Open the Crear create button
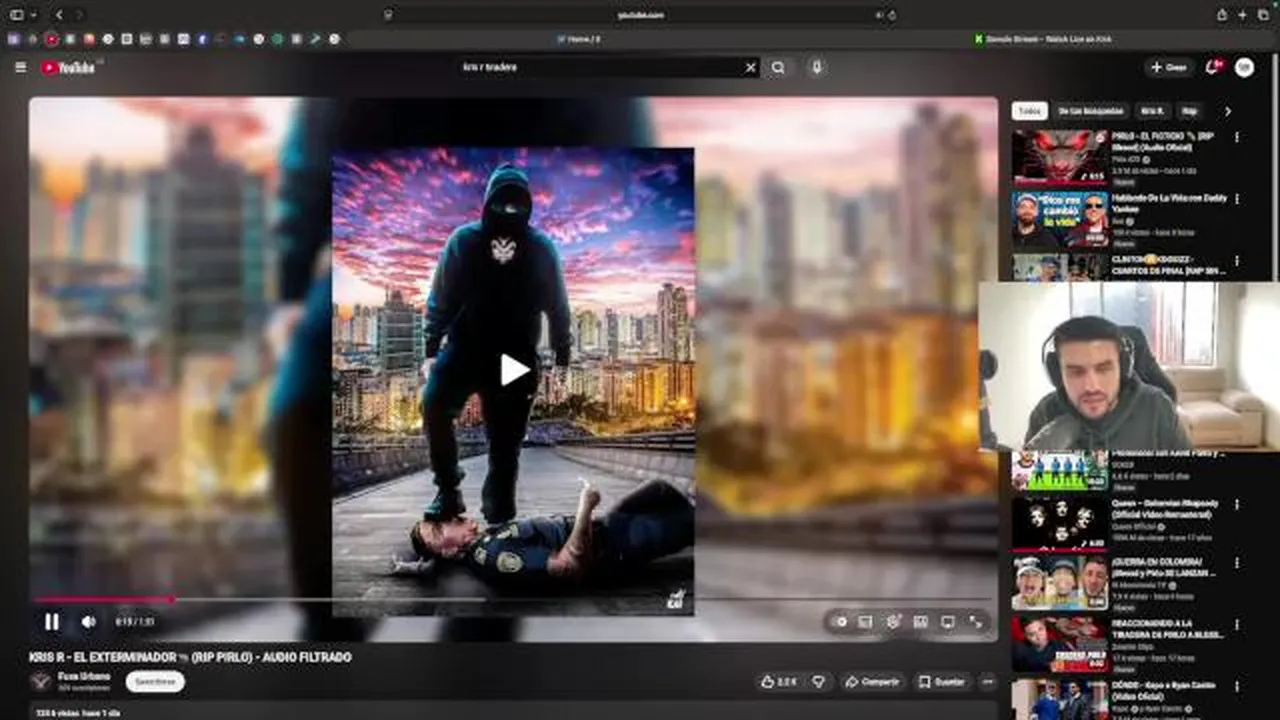 [1168, 67]
